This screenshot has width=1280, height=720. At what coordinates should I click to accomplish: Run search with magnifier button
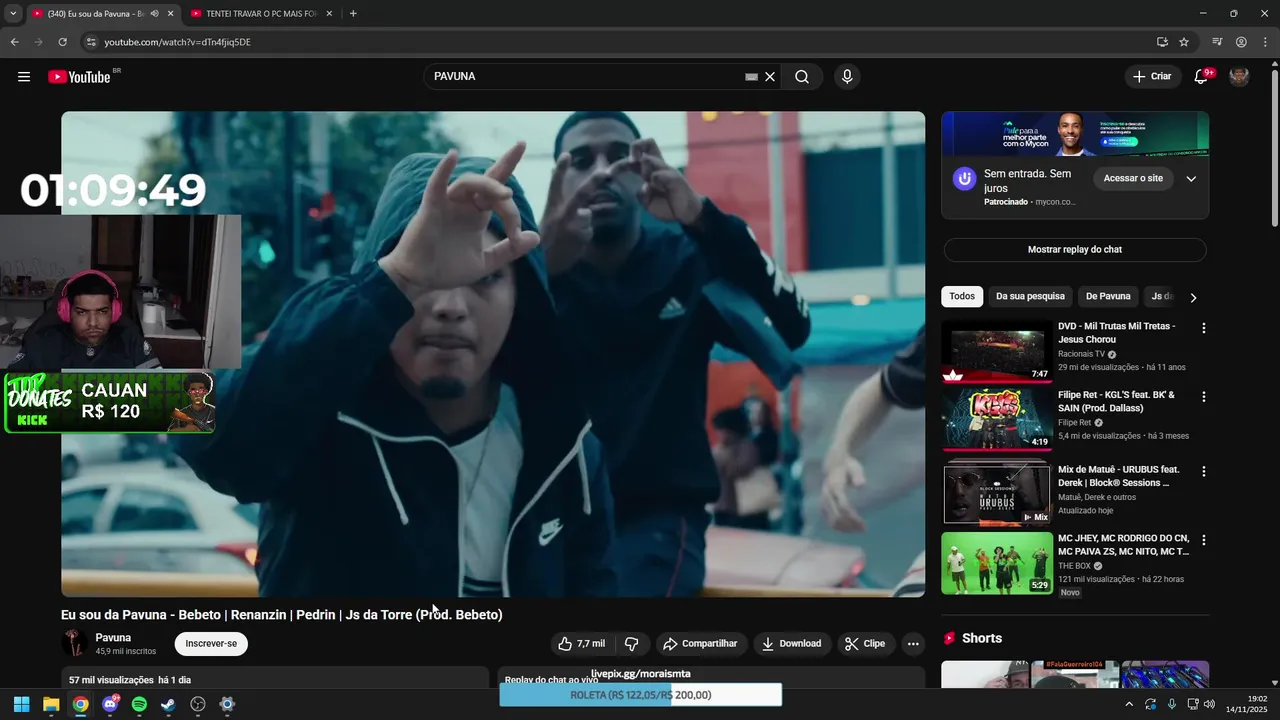pos(802,77)
